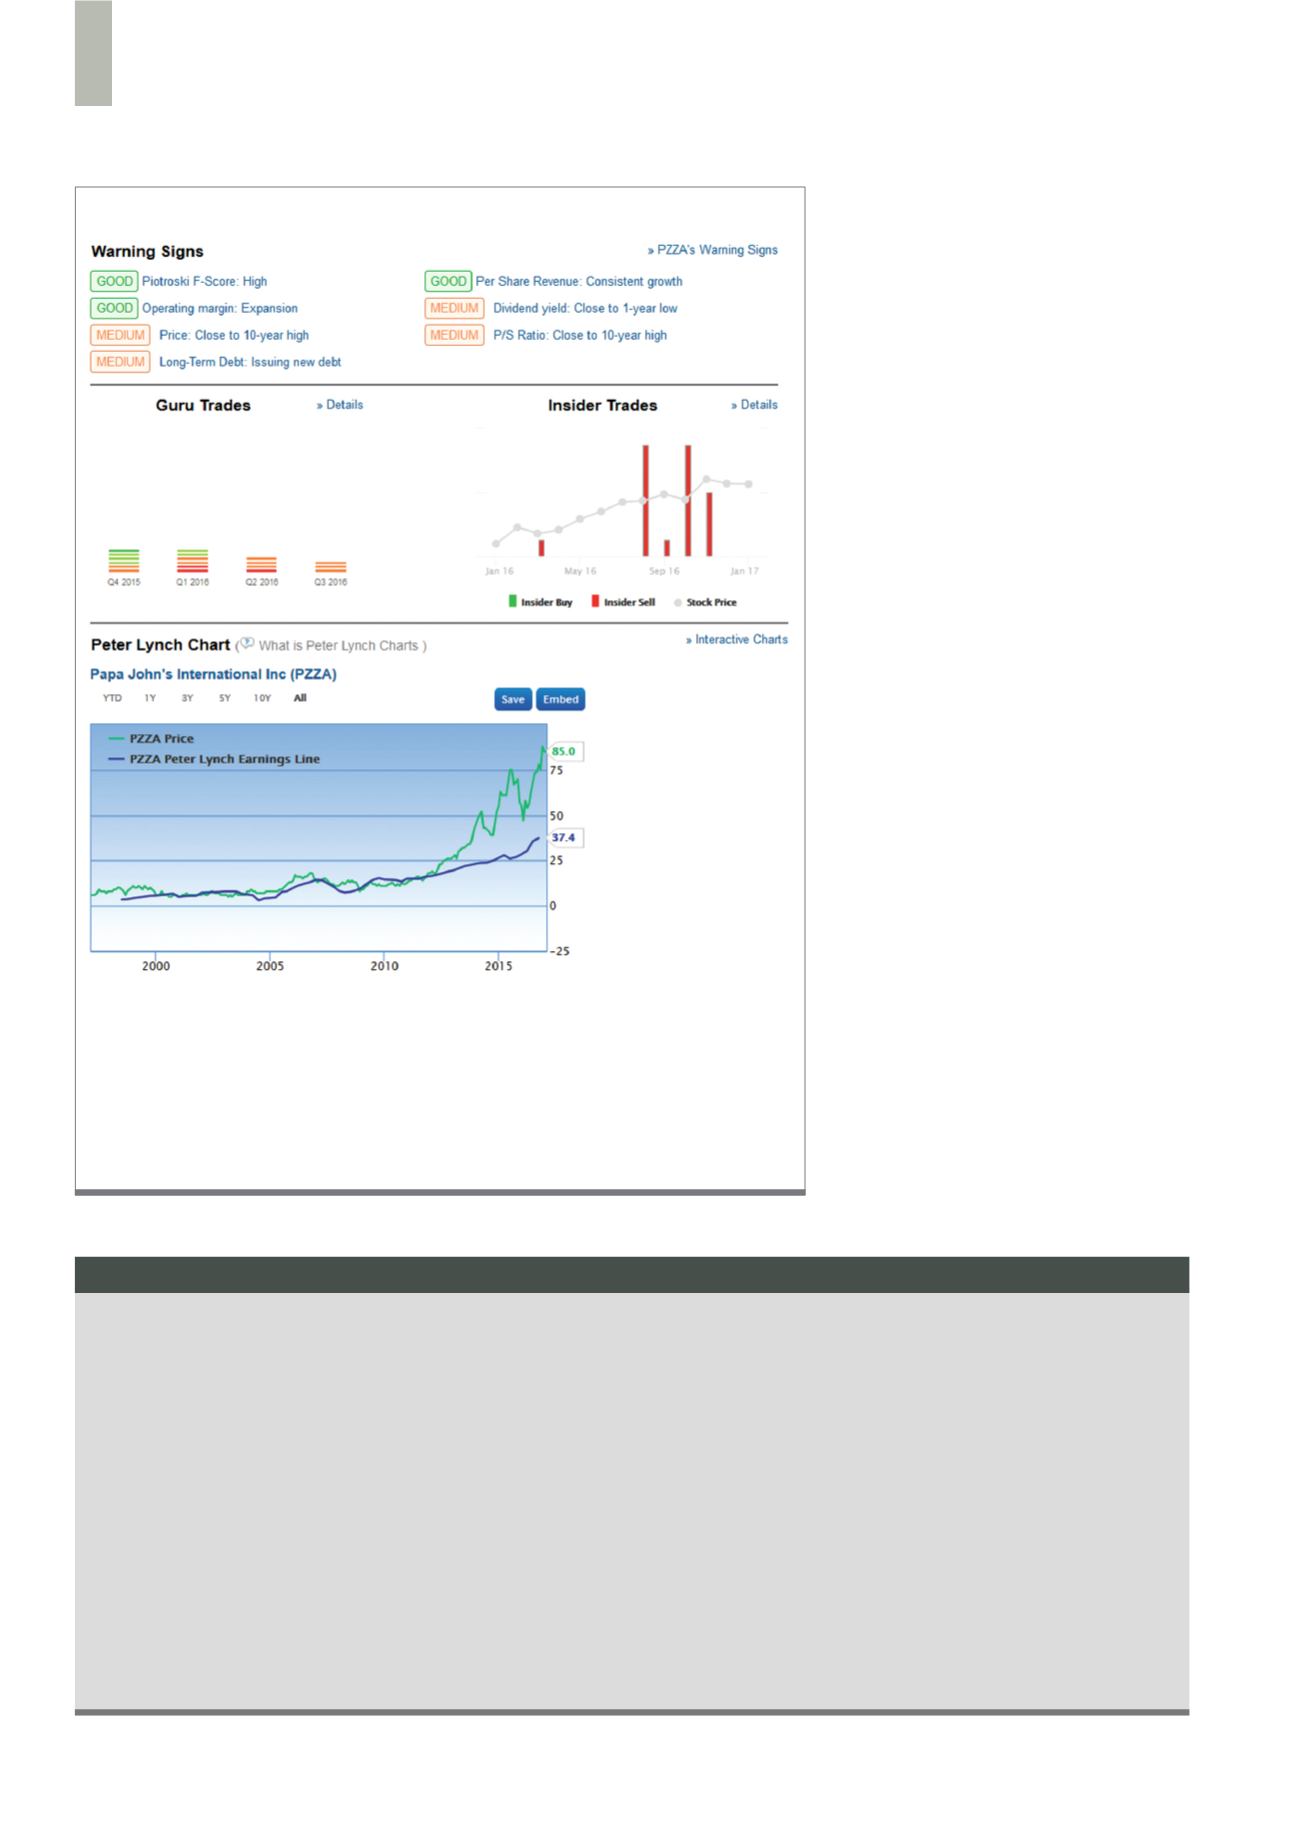Click MEDIUM badge beside P/S Ratio
The width and height of the screenshot is (1300, 1839).
(455, 336)
